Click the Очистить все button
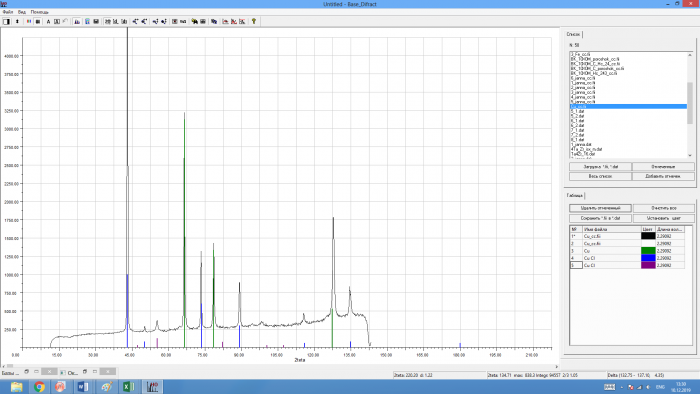 click(663, 208)
